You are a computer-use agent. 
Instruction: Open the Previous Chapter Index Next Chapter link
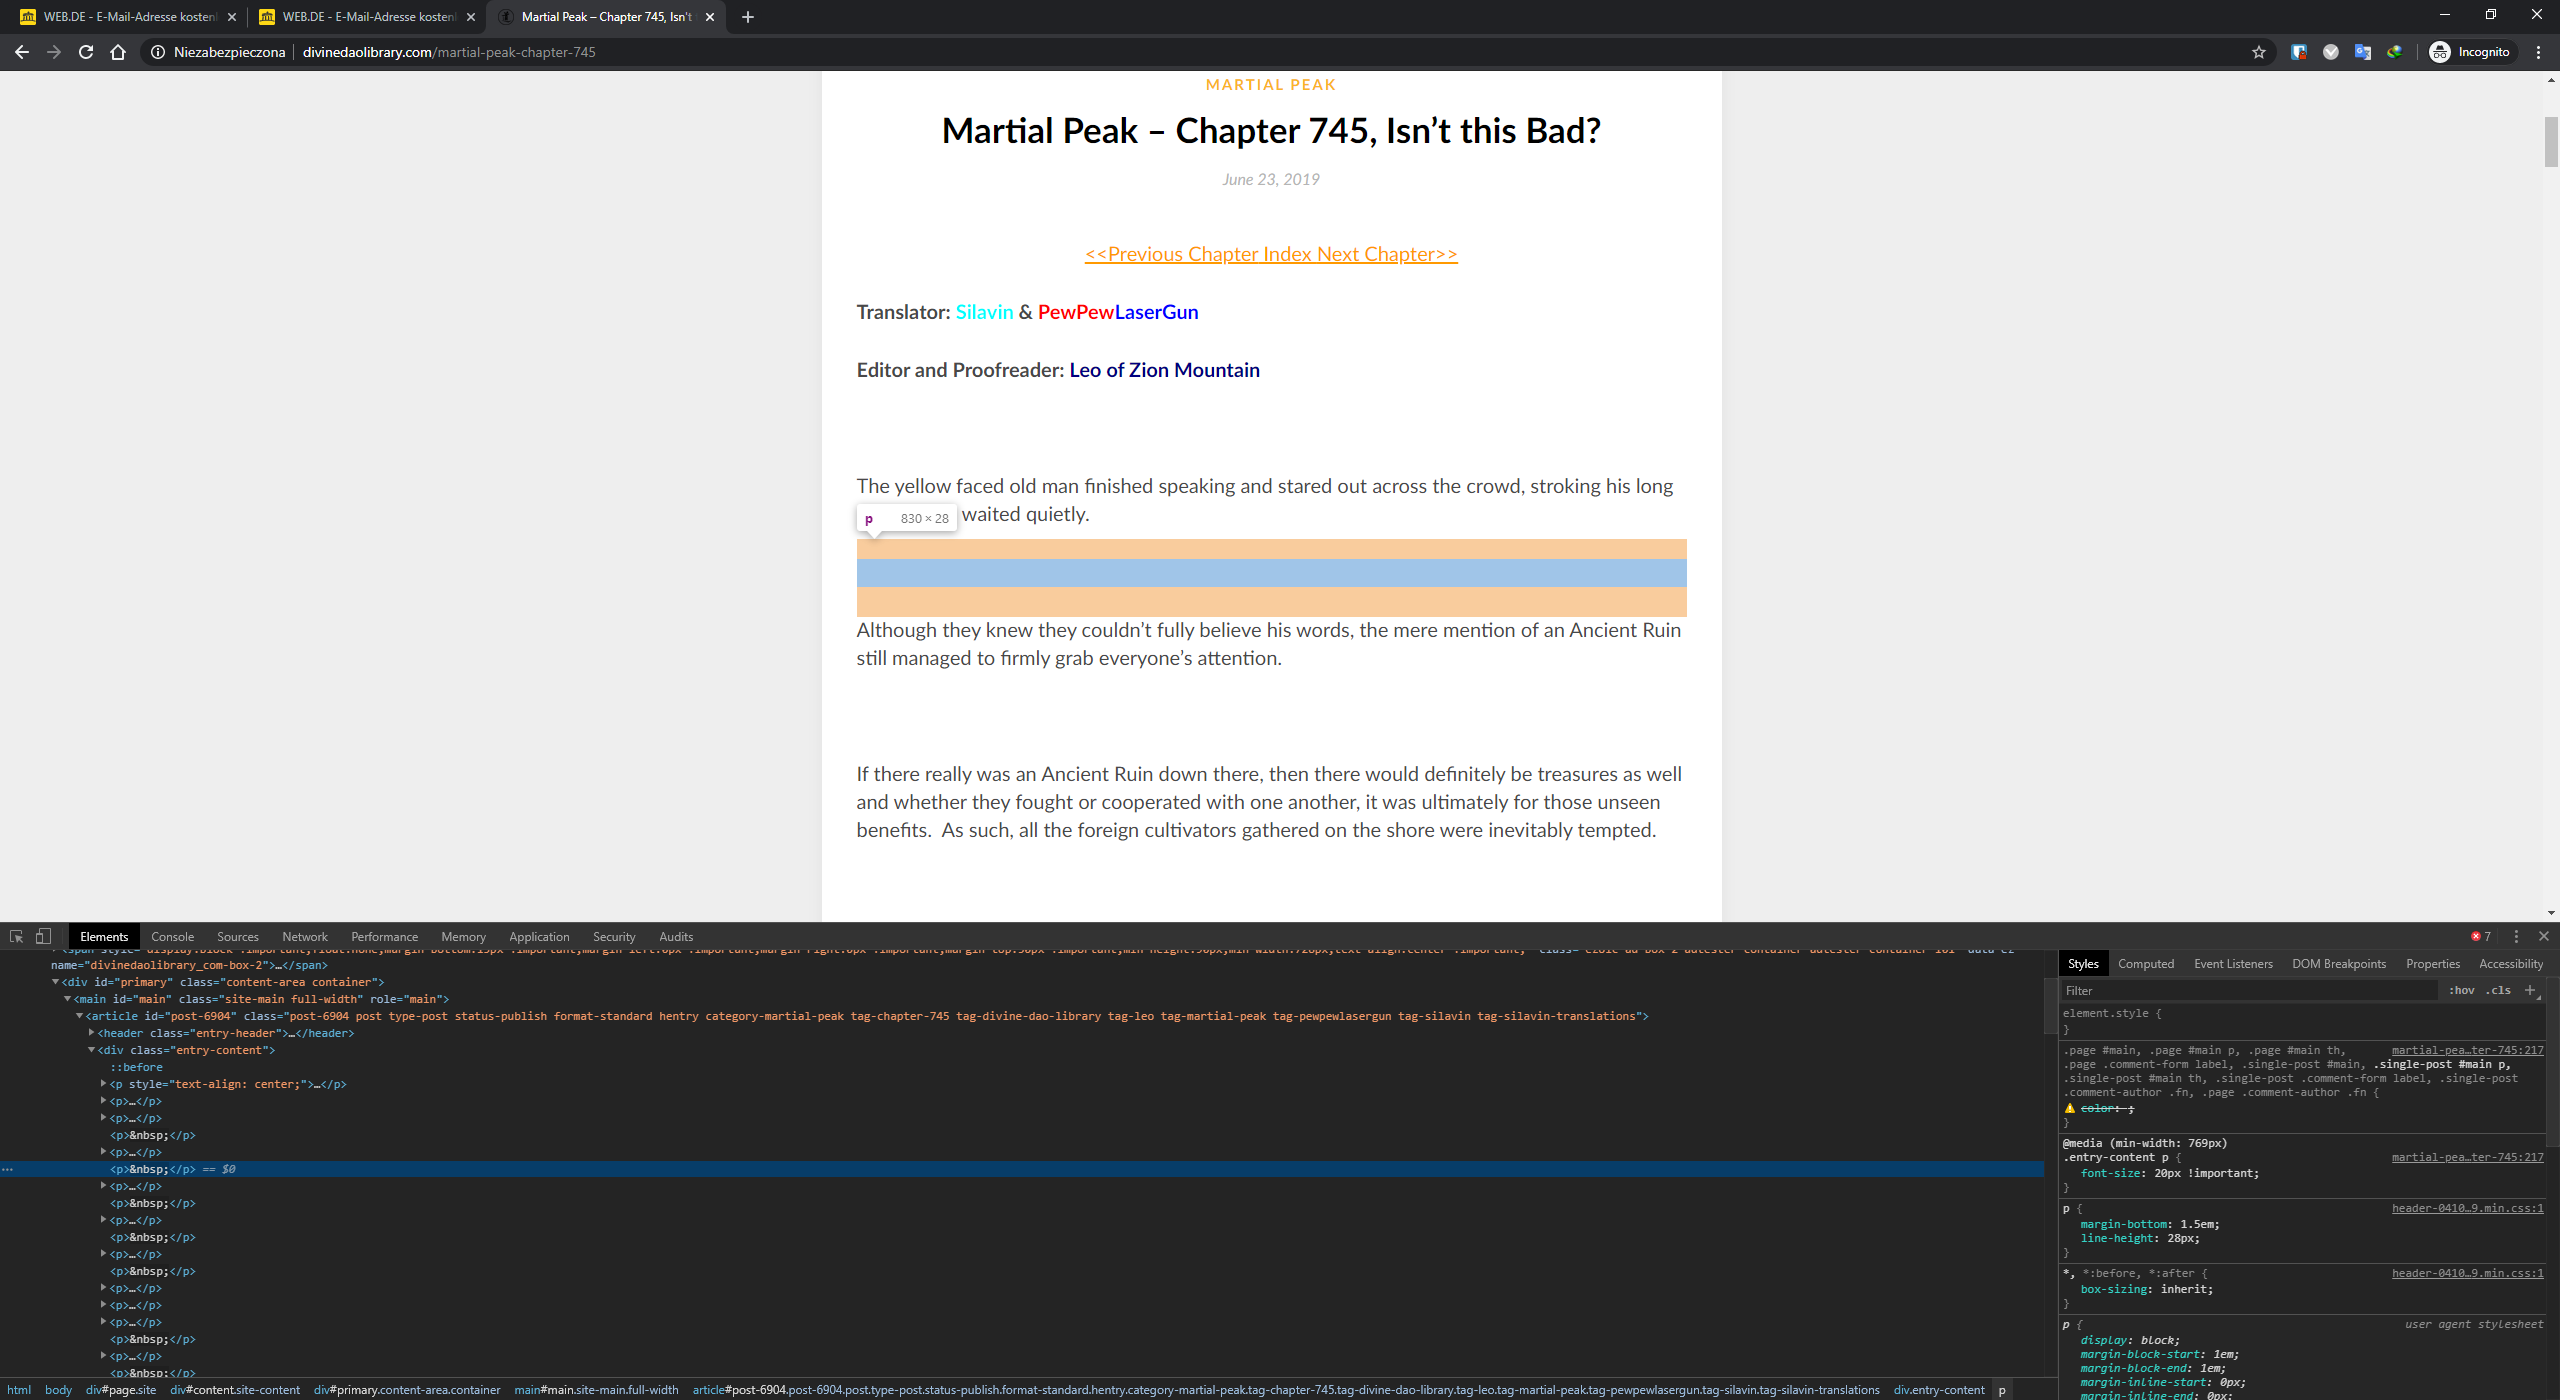tap(1270, 254)
